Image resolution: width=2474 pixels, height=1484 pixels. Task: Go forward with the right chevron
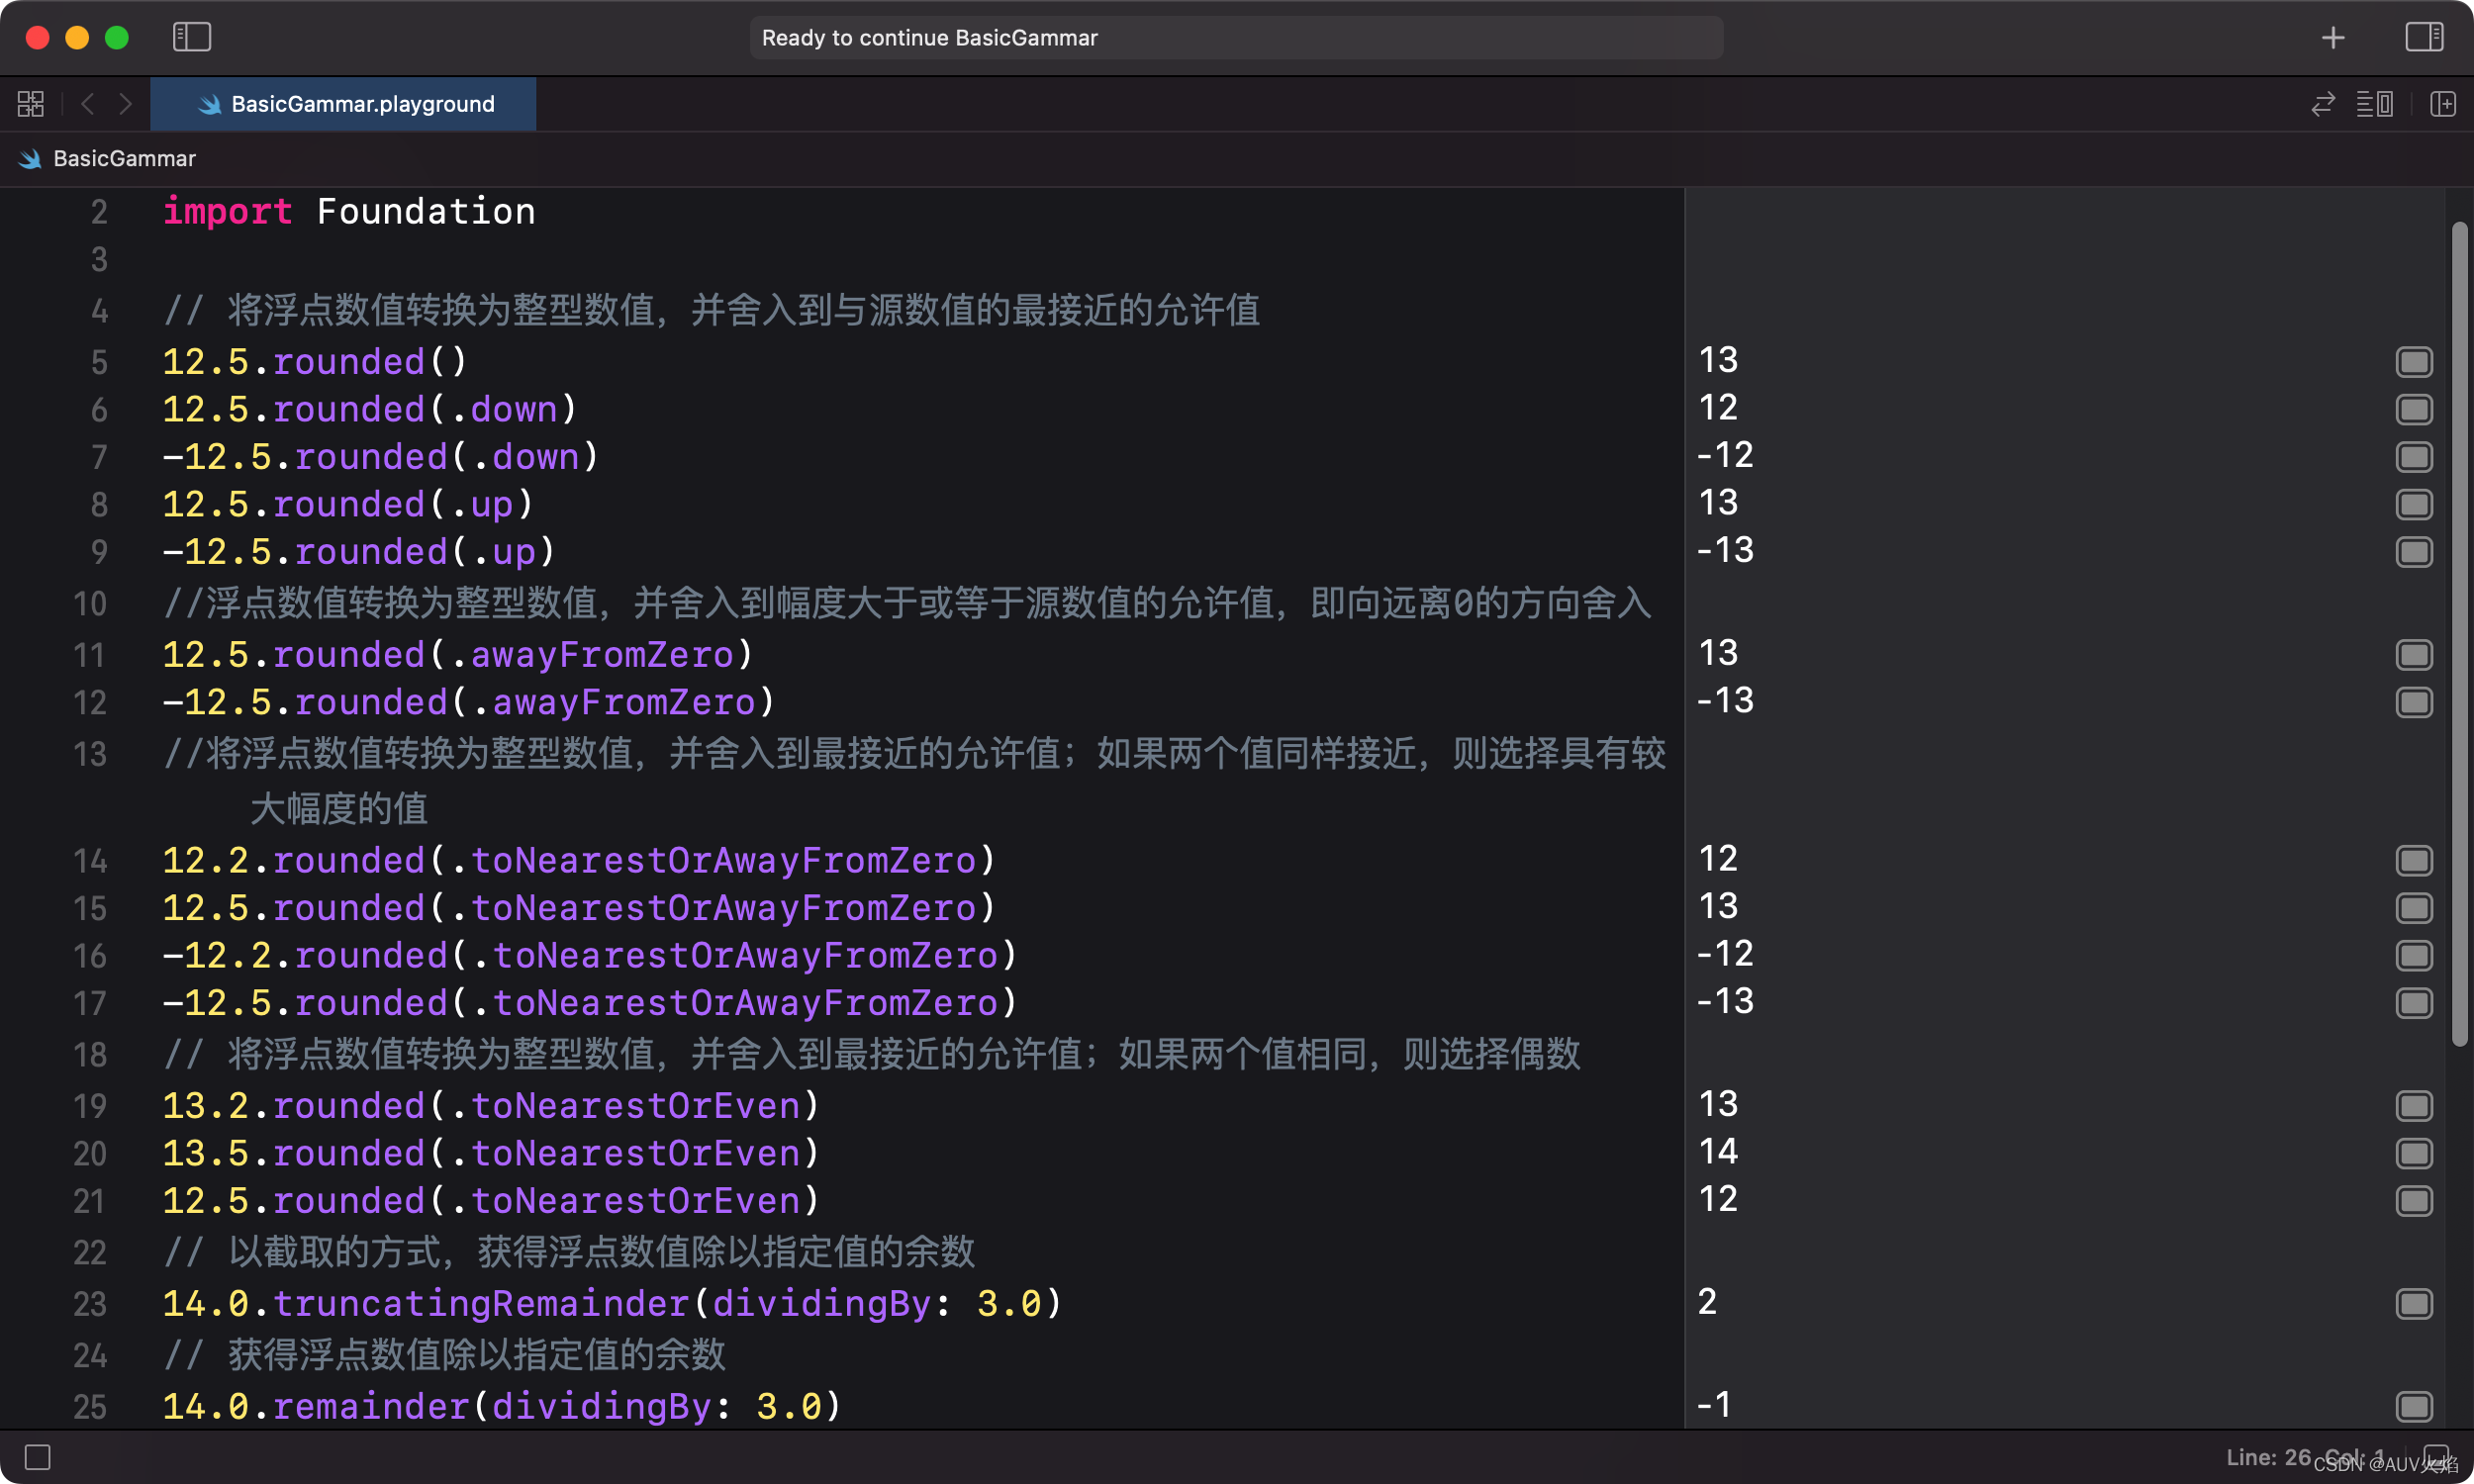[125, 104]
